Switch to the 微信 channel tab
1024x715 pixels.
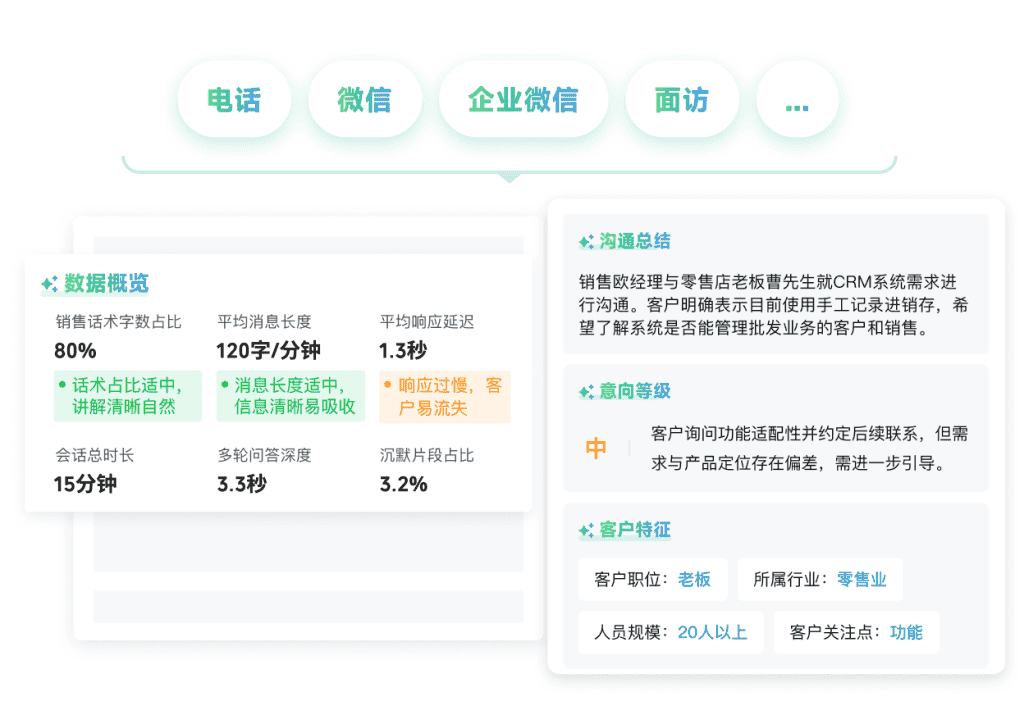[364, 100]
